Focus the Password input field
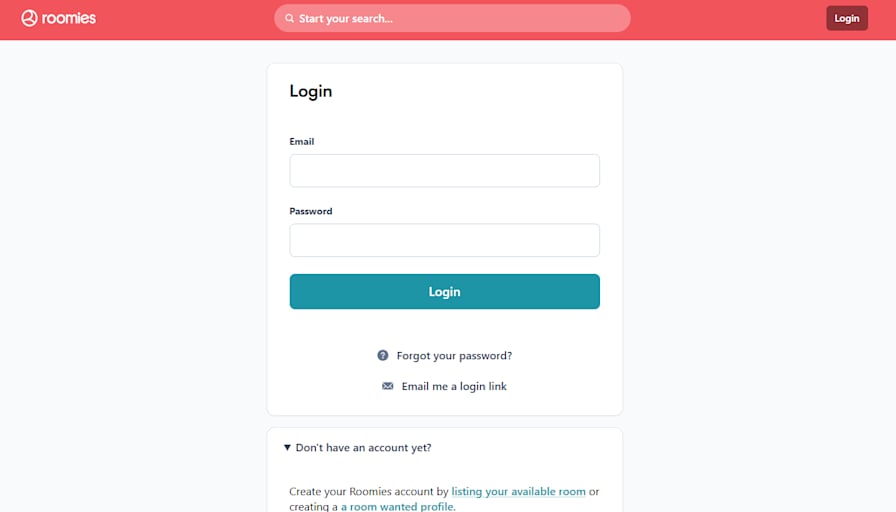Screen dimensions: 896x512 tap(445, 240)
